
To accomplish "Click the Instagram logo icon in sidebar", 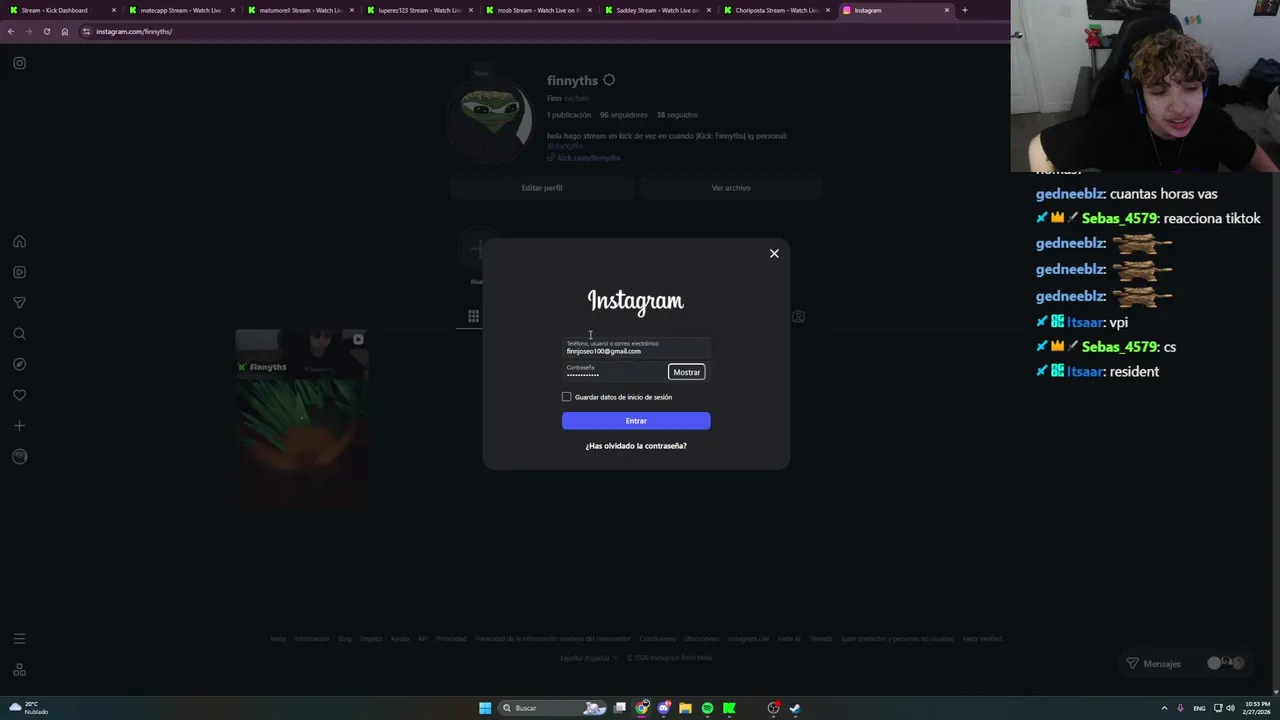I will pyautogui.click(x=19, y=63).
